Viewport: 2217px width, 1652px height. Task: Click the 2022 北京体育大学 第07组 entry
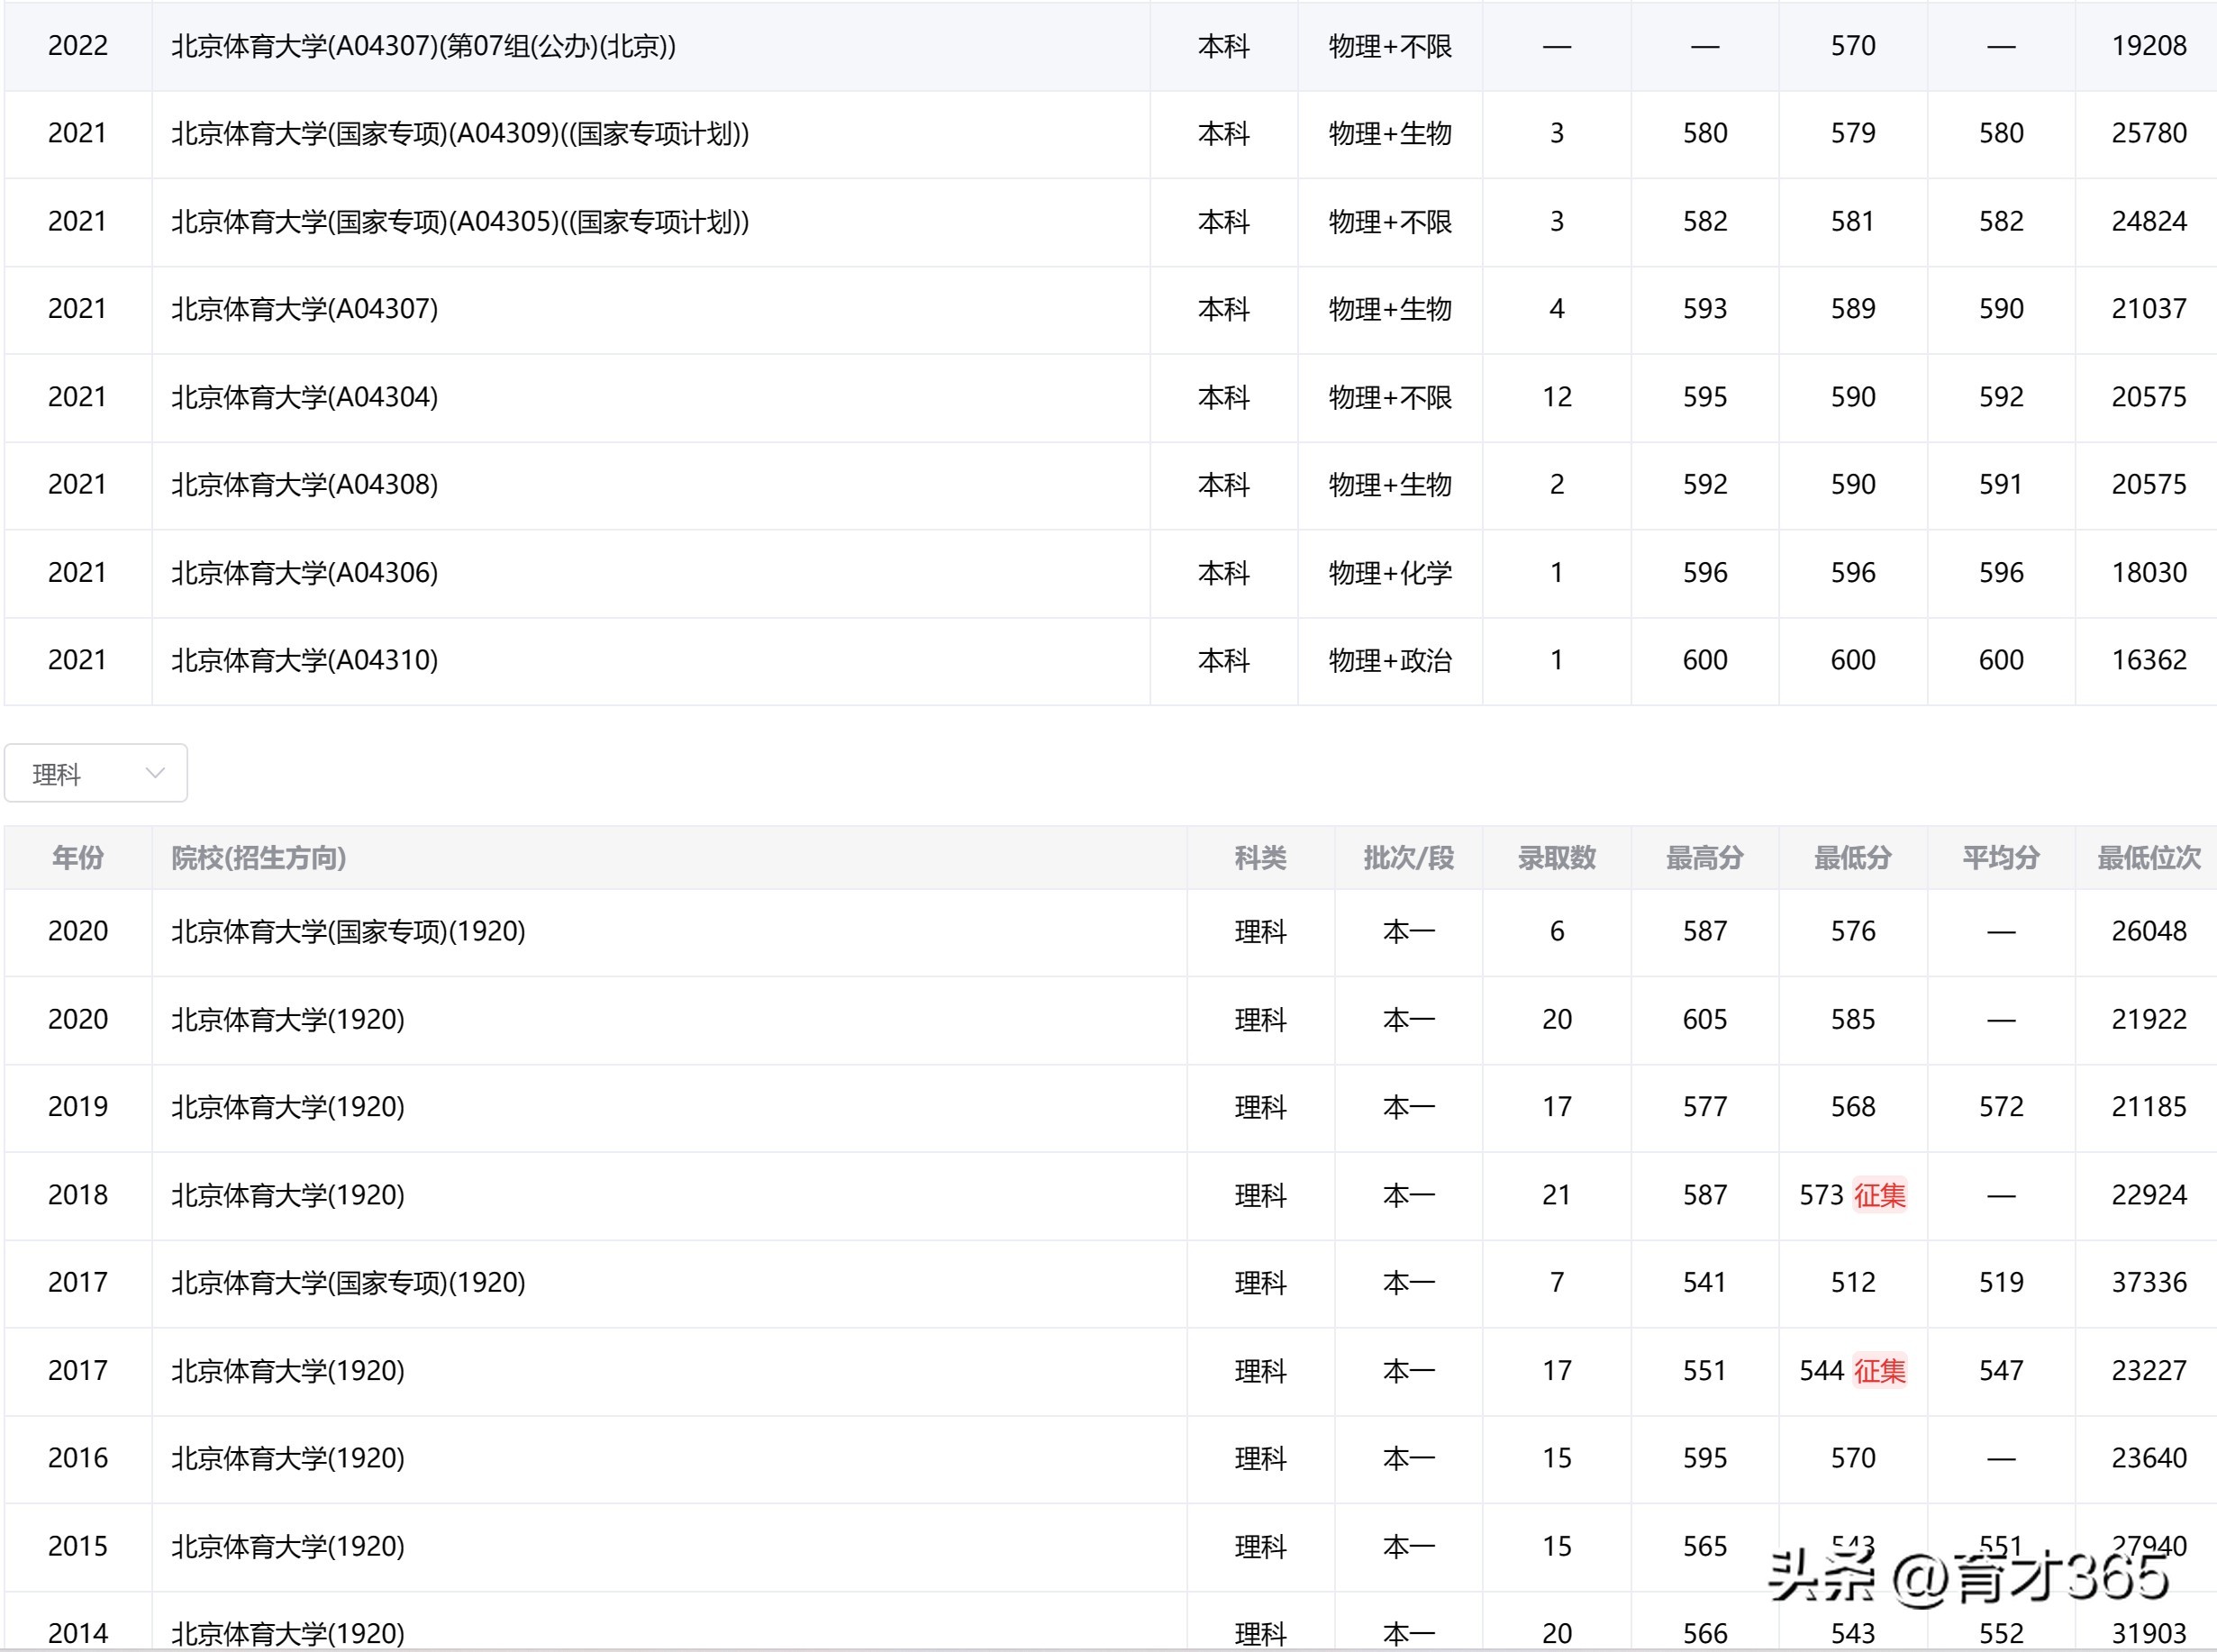(423, 46)
